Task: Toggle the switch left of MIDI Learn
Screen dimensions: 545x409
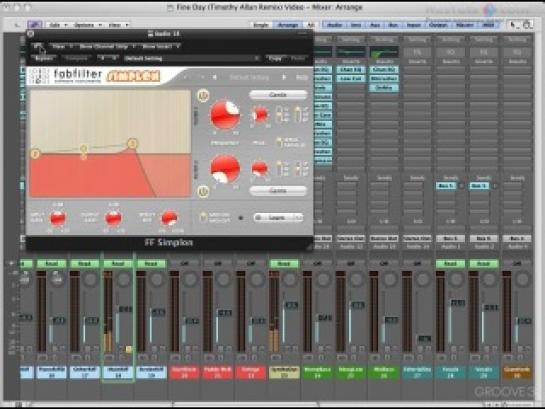Action: [x=203, y=218]
